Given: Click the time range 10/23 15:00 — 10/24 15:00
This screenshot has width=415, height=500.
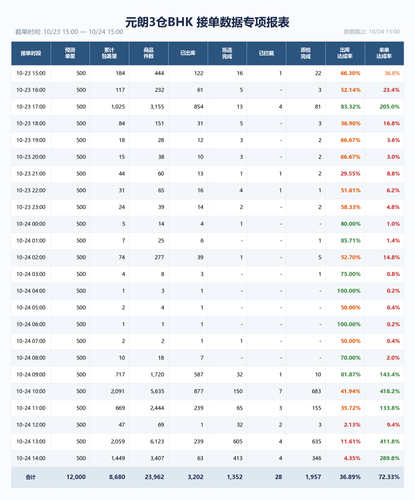Looking at the screenshot, I should 83,32.
